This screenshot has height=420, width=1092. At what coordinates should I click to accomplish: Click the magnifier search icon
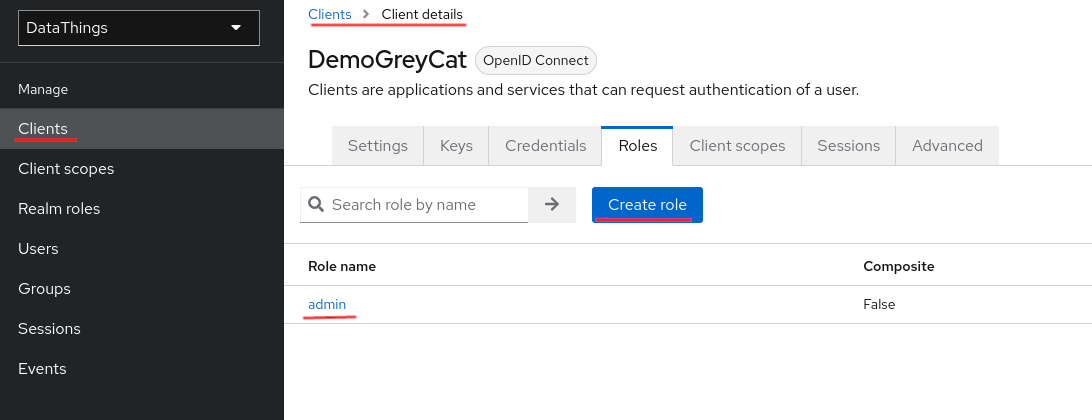click(x=316, y=204)
